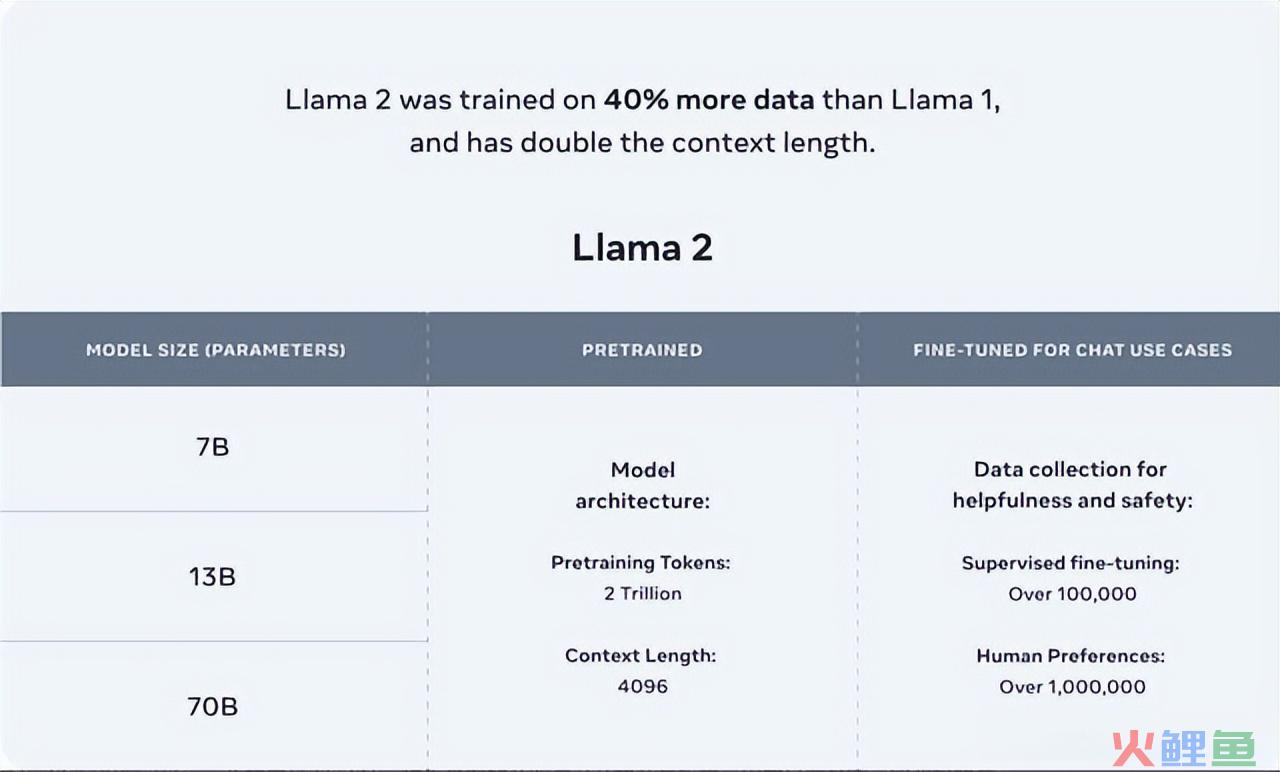
Task: Select the 'MODEL SIZE (PARAMETERS)' column header
Action: pos(216,350)
